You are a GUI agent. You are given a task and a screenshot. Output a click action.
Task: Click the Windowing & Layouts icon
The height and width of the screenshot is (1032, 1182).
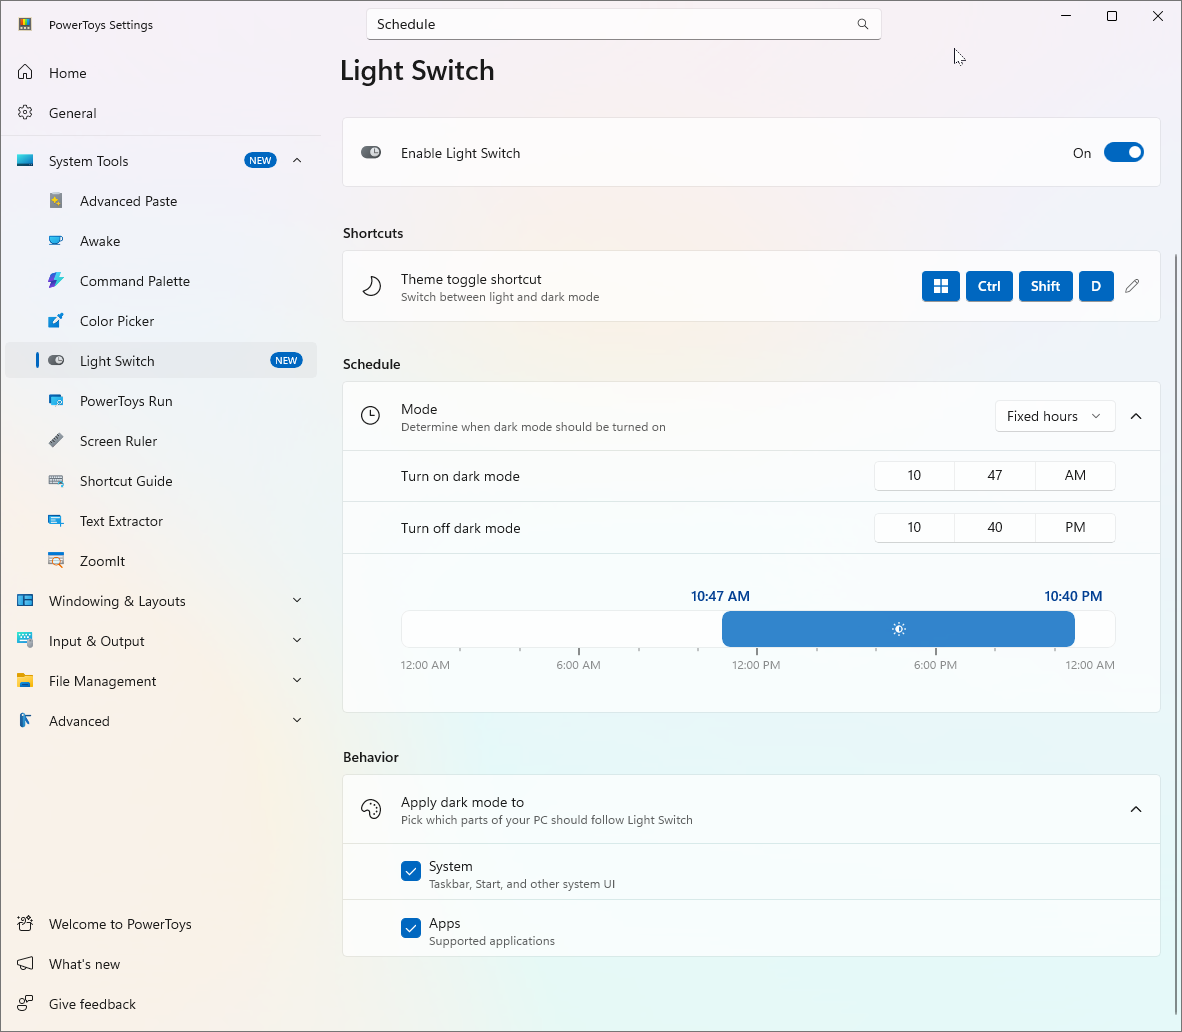point(25,601)
